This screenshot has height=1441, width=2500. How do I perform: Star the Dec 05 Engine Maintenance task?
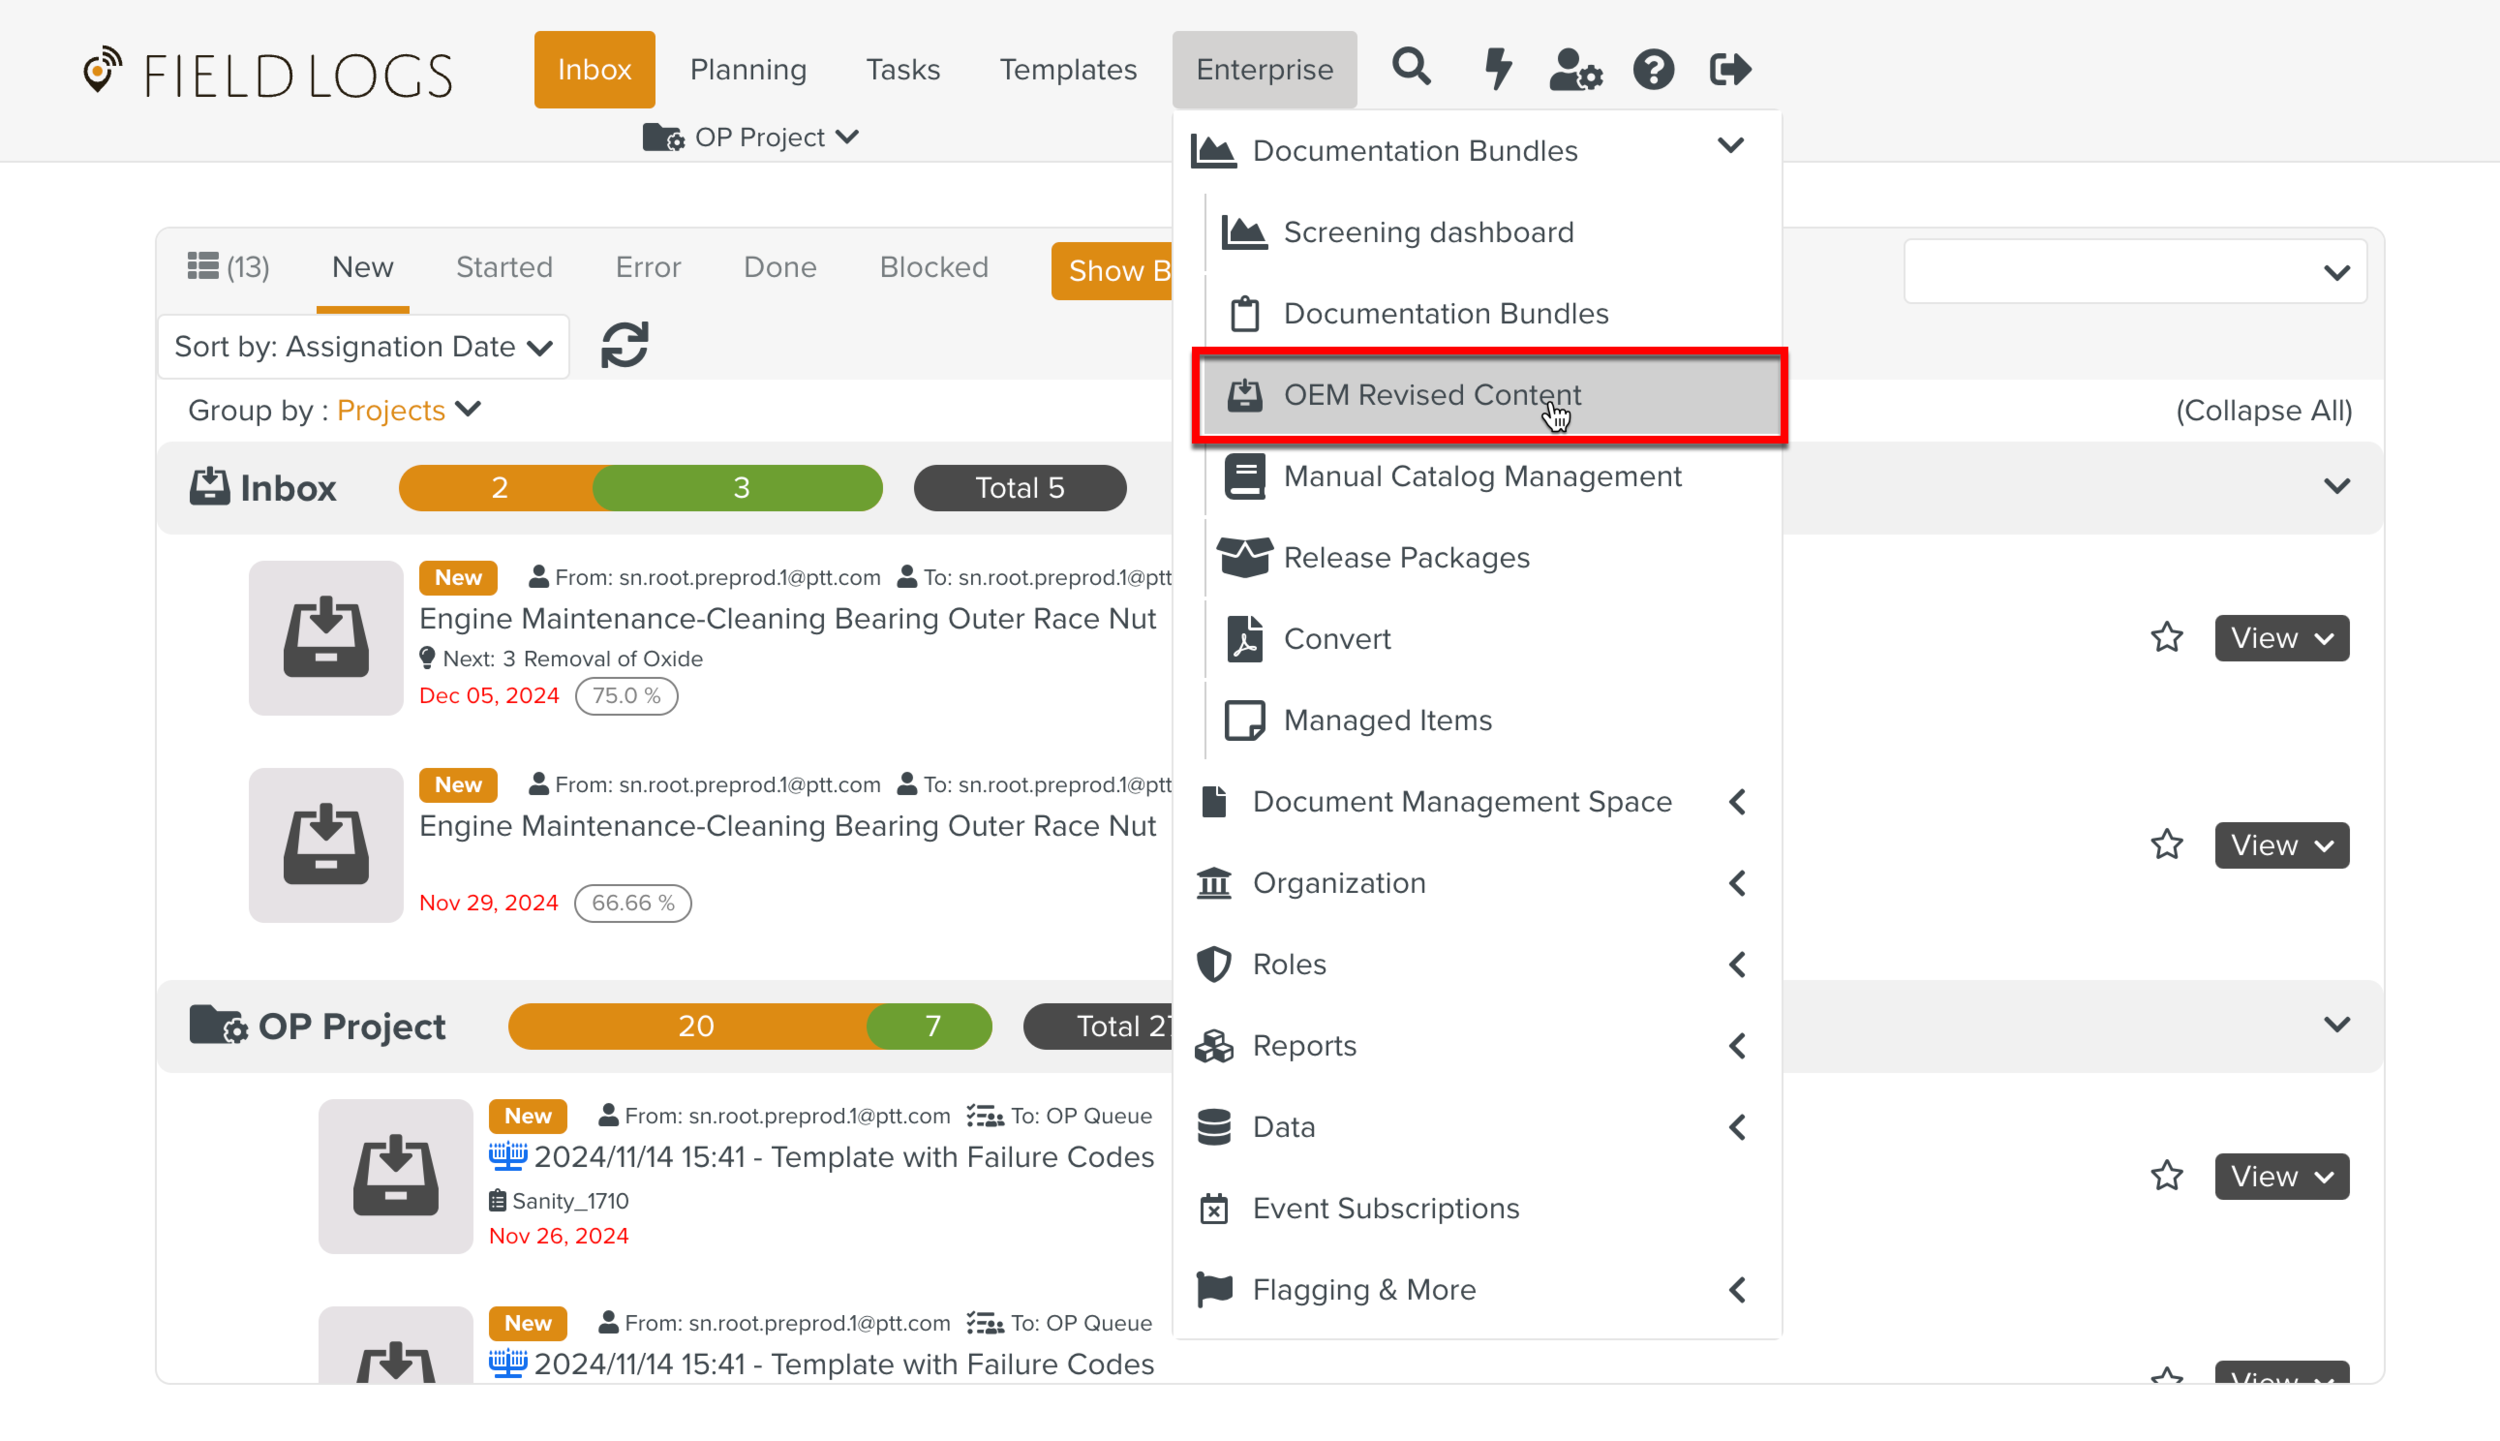[x=2166, y=638]
